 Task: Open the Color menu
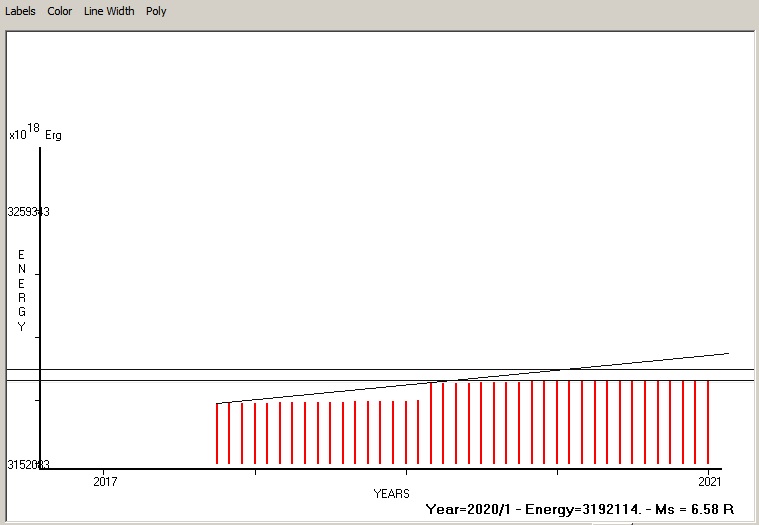tap(59, 11)
